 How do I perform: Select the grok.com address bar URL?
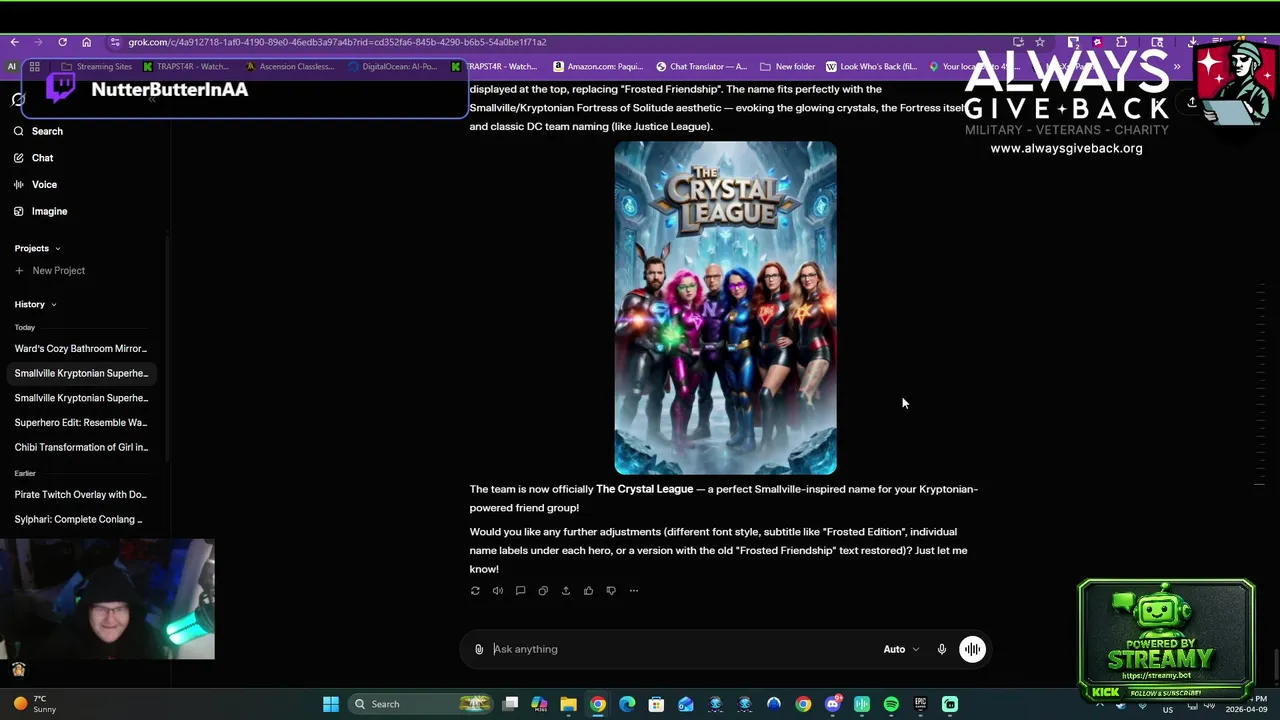pyautogui.click(x=337, y=42)
